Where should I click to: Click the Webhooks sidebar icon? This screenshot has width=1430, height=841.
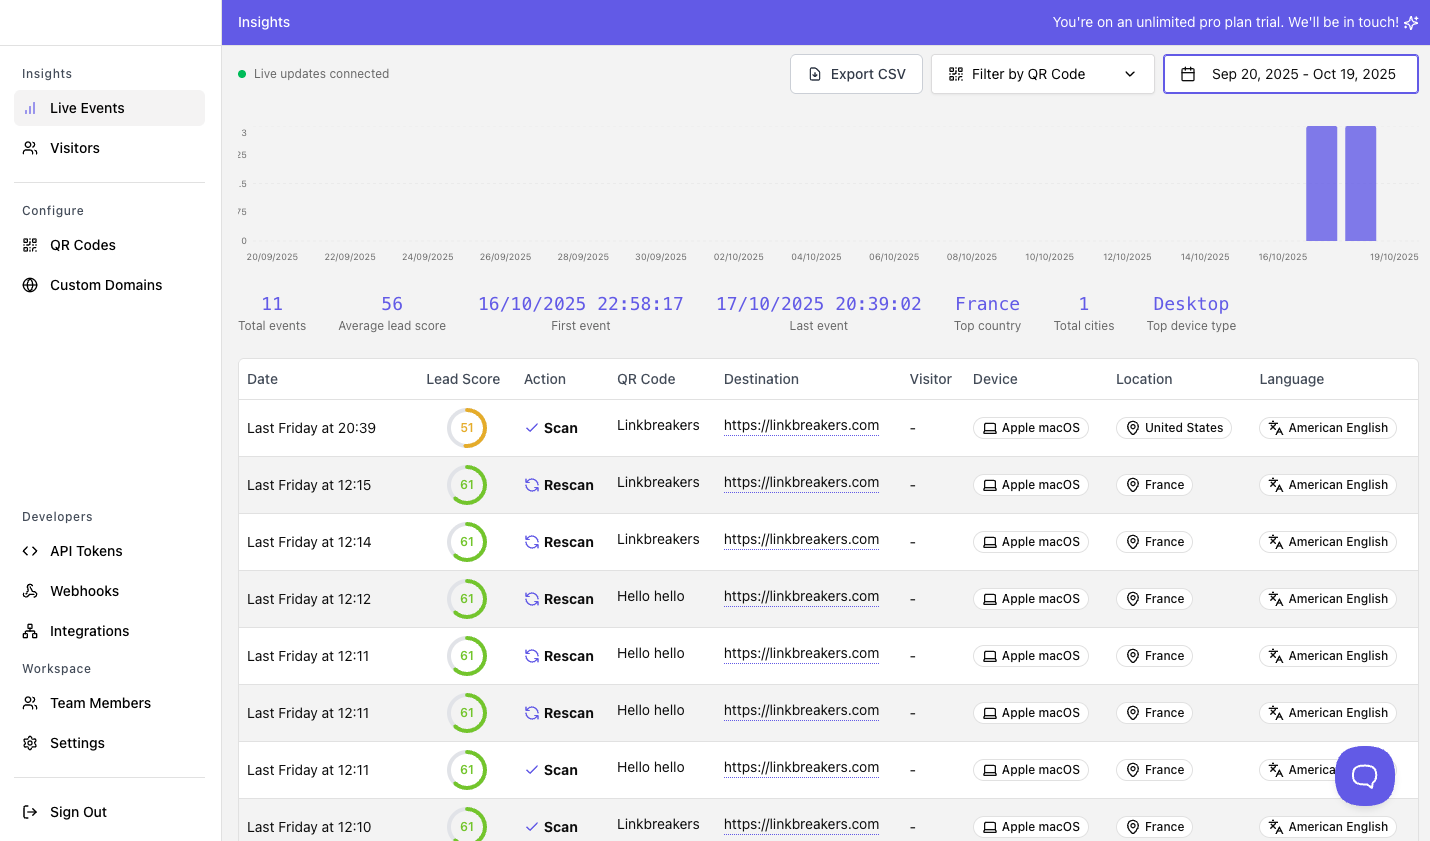tap(30, 591)
